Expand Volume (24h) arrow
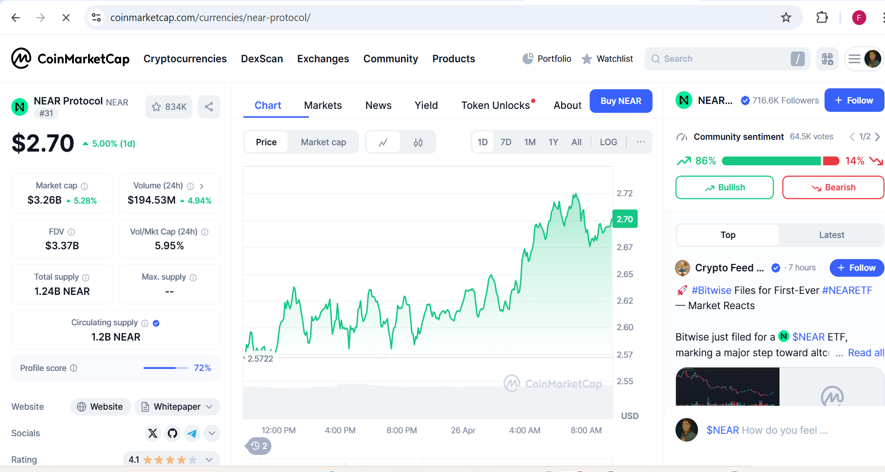 [x=201, y=186]
